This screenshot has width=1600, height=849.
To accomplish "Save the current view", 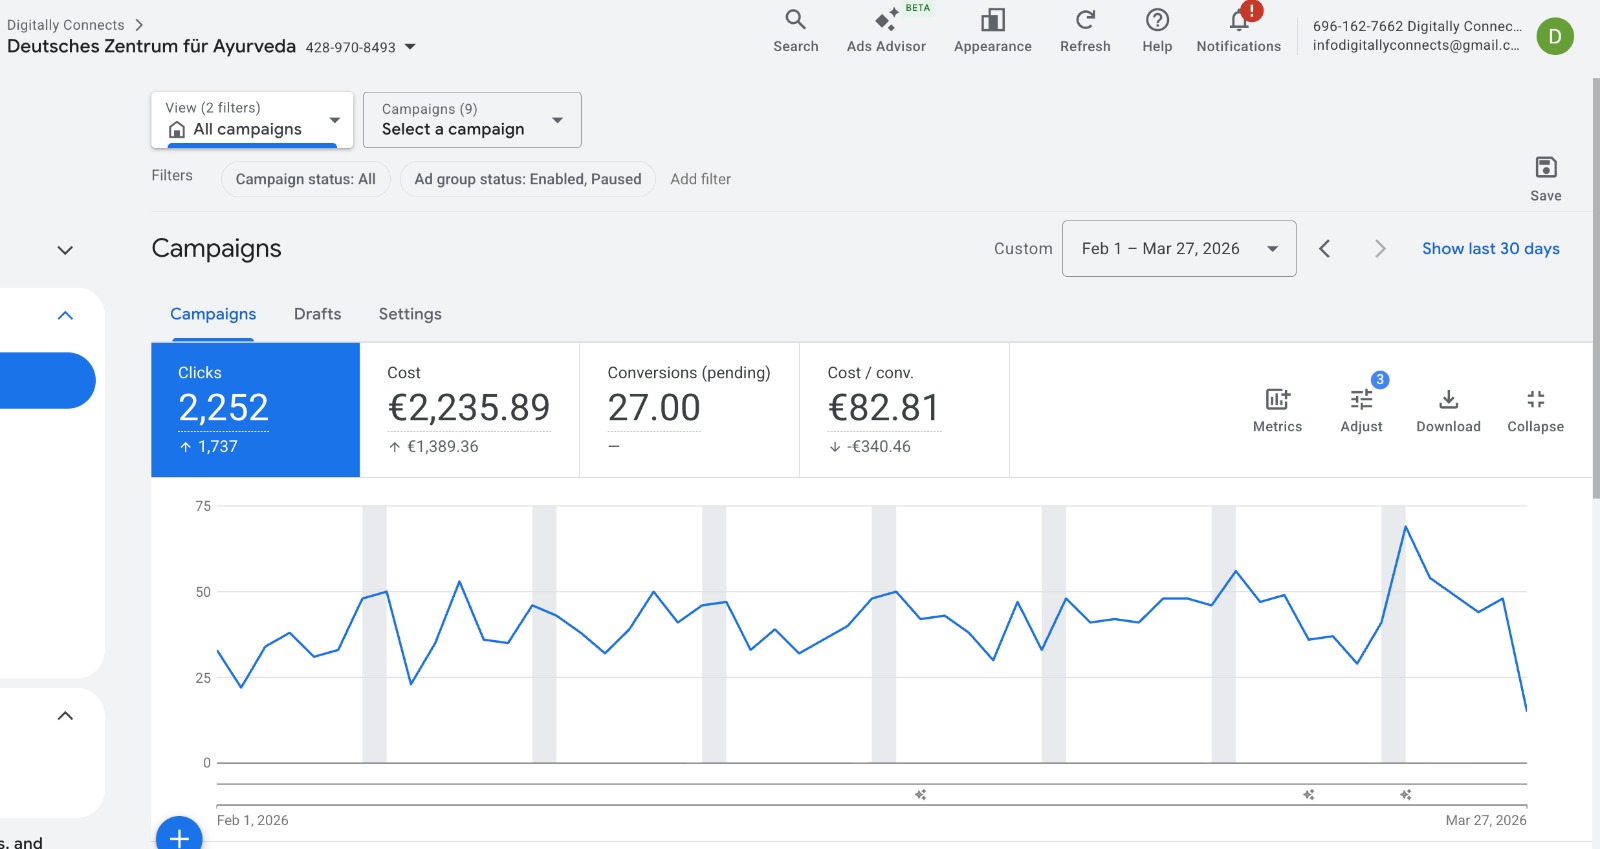I will (1545, 178).
